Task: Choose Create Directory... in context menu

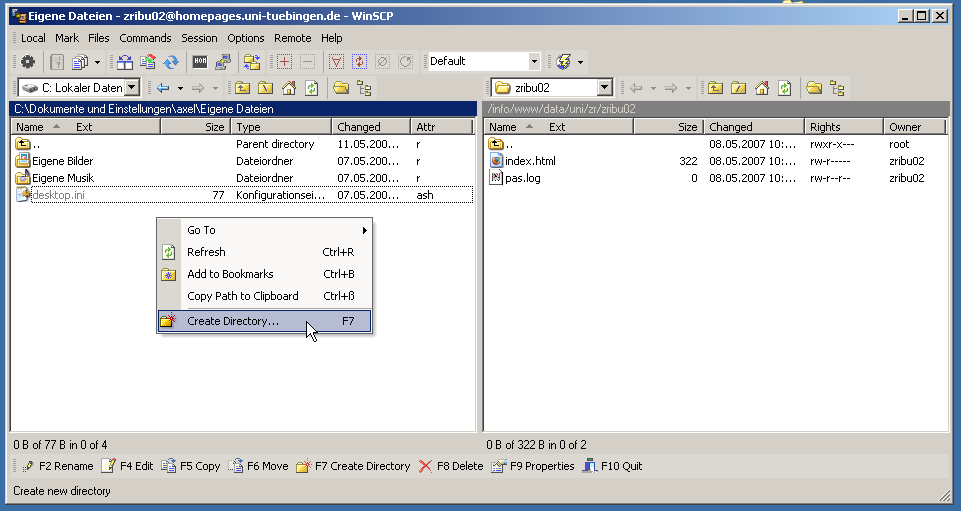Action: pyautogui.click(x=265, y=321)
